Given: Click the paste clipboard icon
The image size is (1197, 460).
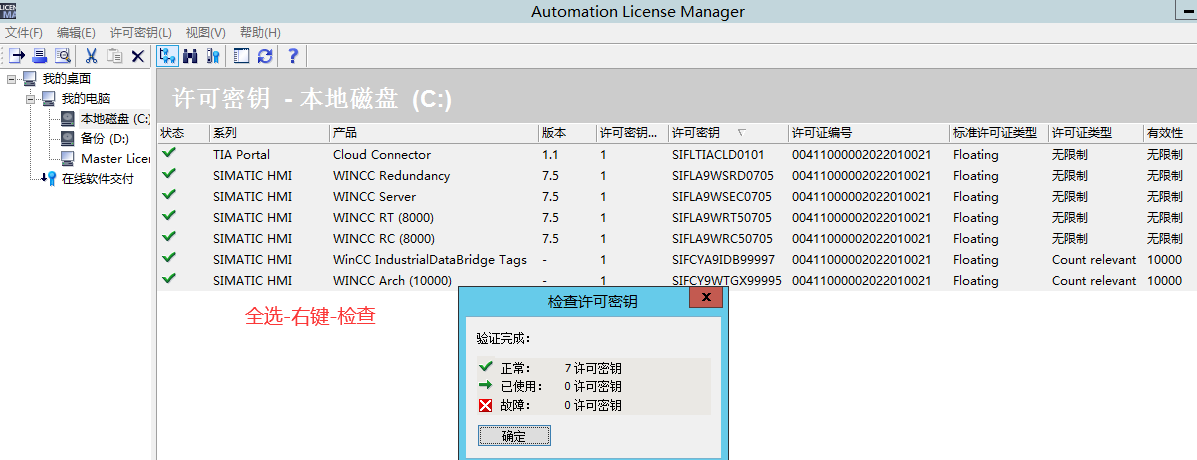Looking at the screenshot, I should 115,56.
